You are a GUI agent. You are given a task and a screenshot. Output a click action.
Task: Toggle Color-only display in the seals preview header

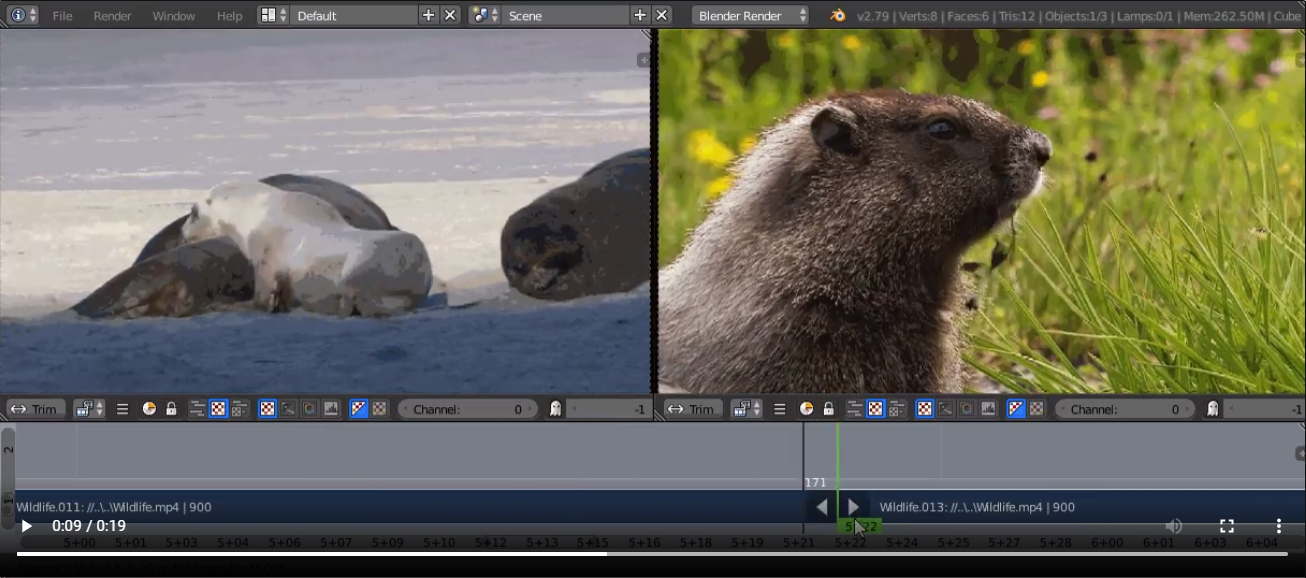[379, 409]
